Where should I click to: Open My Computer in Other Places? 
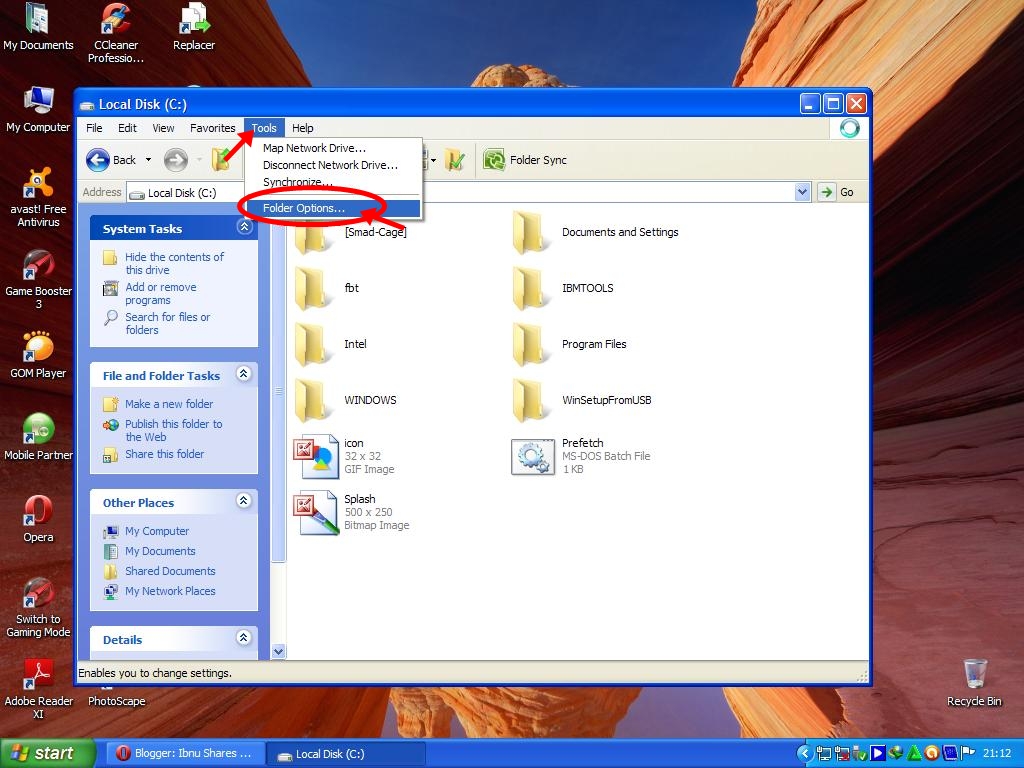click(157, 532)
